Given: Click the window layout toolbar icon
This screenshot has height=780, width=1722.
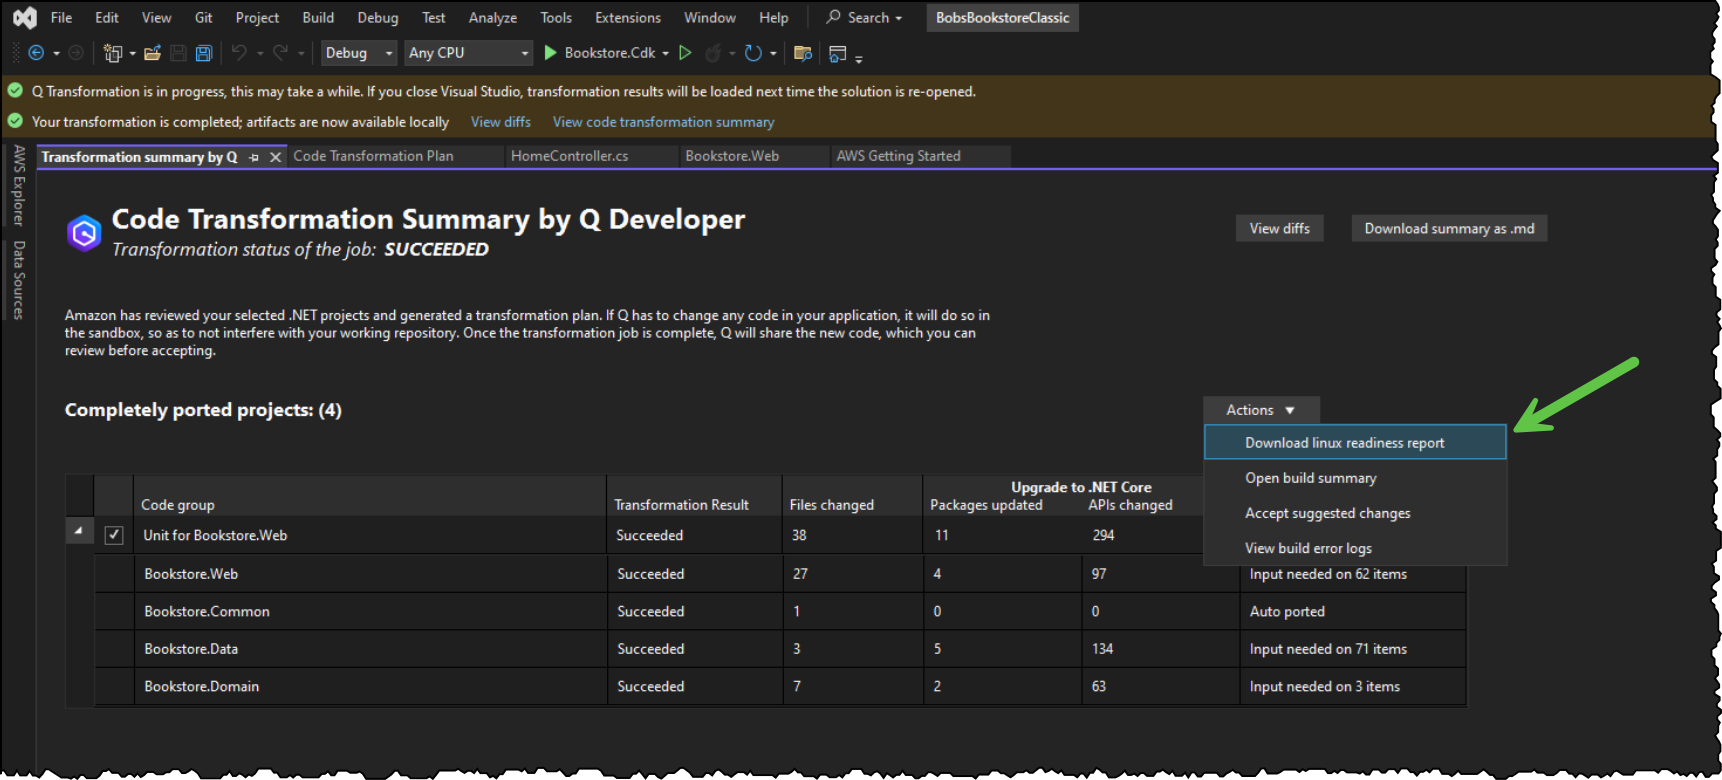Looking at the screenshot, I should [x=838, y=53].
